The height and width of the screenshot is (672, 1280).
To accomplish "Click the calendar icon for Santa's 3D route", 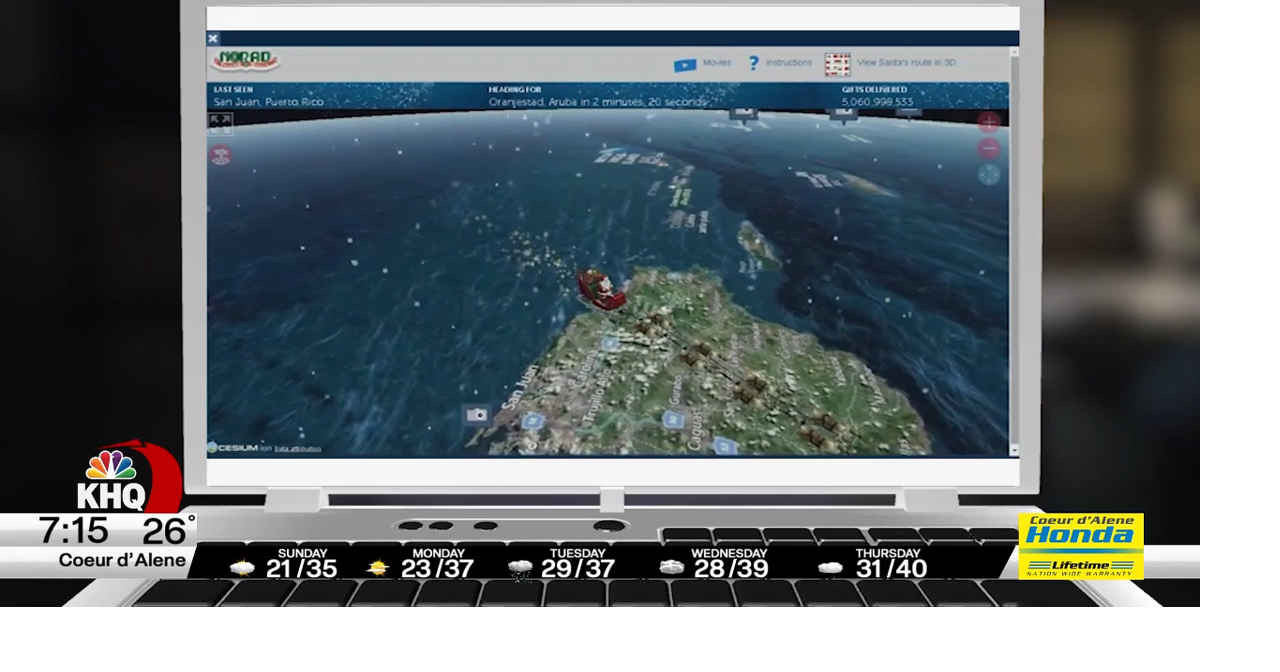I will (x=837, y=62).
